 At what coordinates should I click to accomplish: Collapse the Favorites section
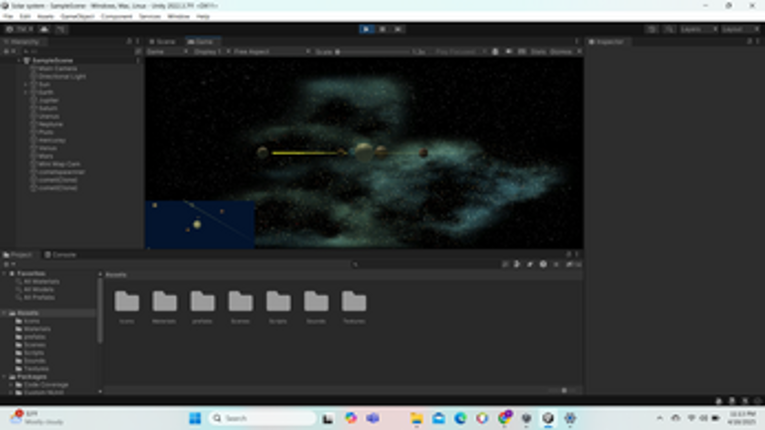(x=5, y=274)
